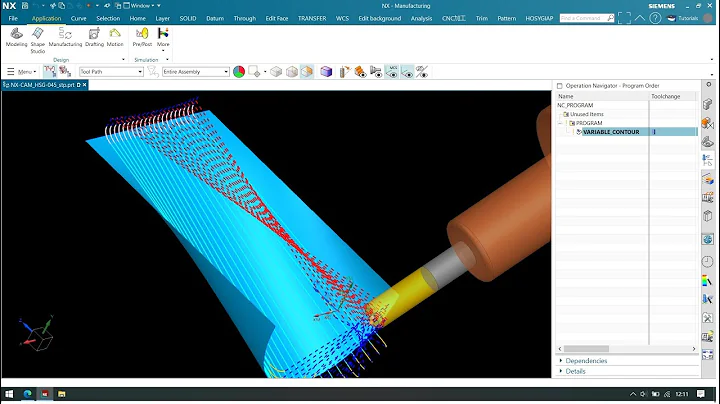Open the File menu
Screen dimensions: 720x404
[13, 18]
